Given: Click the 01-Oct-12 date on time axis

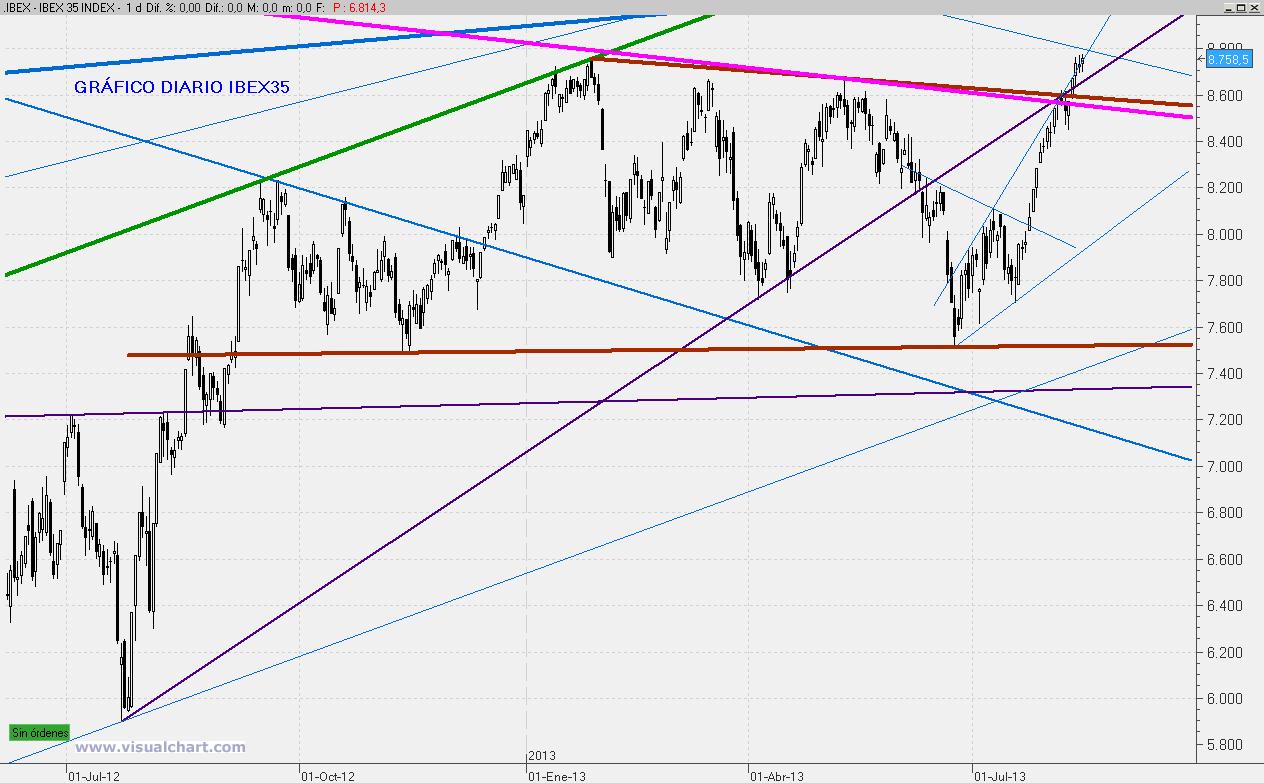Looking at the screenshot, I should [325, 774].
